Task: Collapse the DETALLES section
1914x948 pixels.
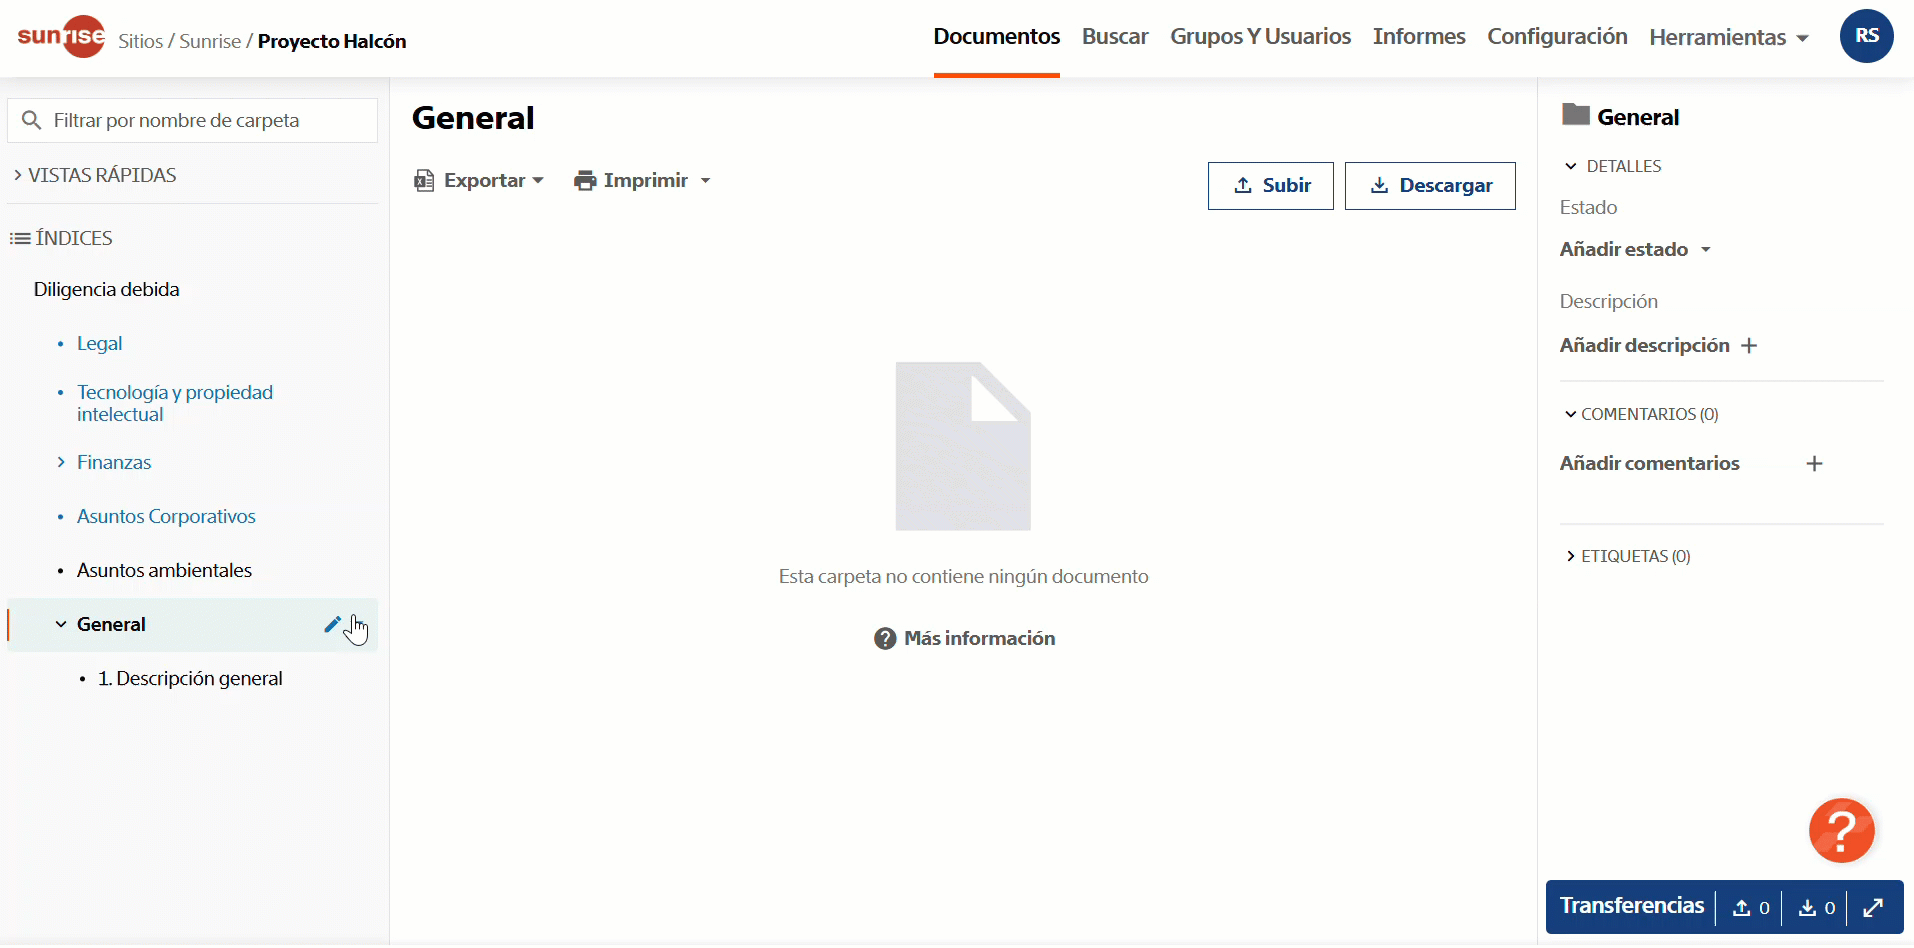Action: point(1613,166)
